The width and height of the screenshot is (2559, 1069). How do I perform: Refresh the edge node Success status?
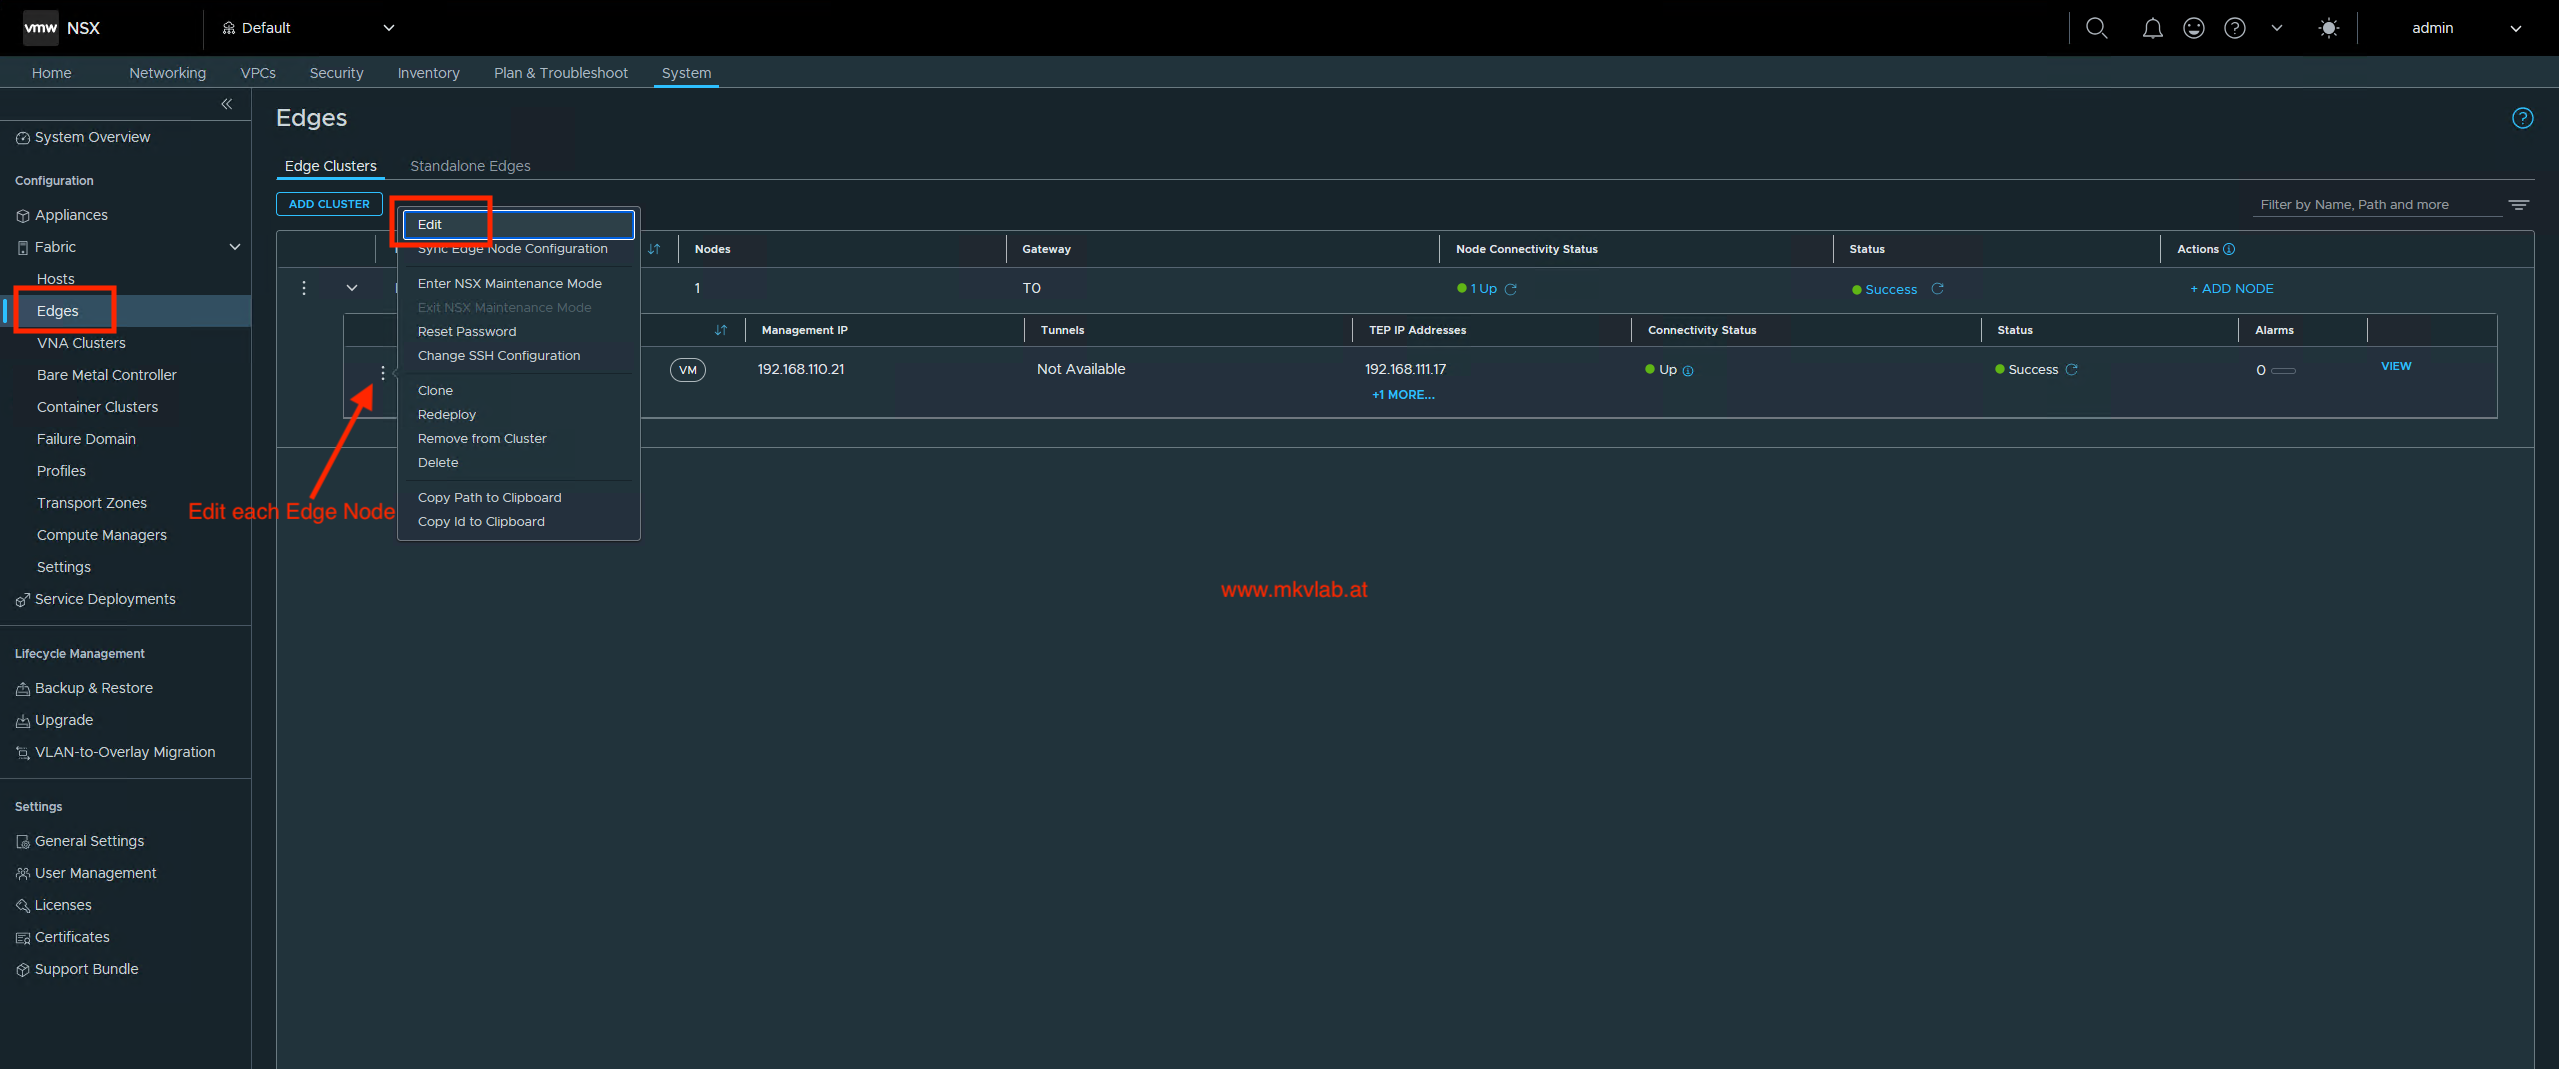click(x=2072, y=369)
